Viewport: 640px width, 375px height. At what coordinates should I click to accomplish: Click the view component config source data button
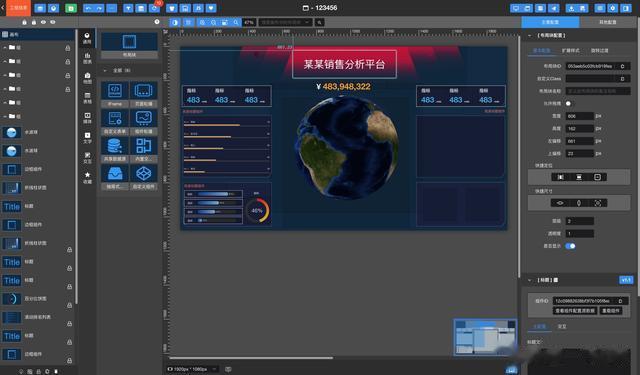tap(575, 311)
